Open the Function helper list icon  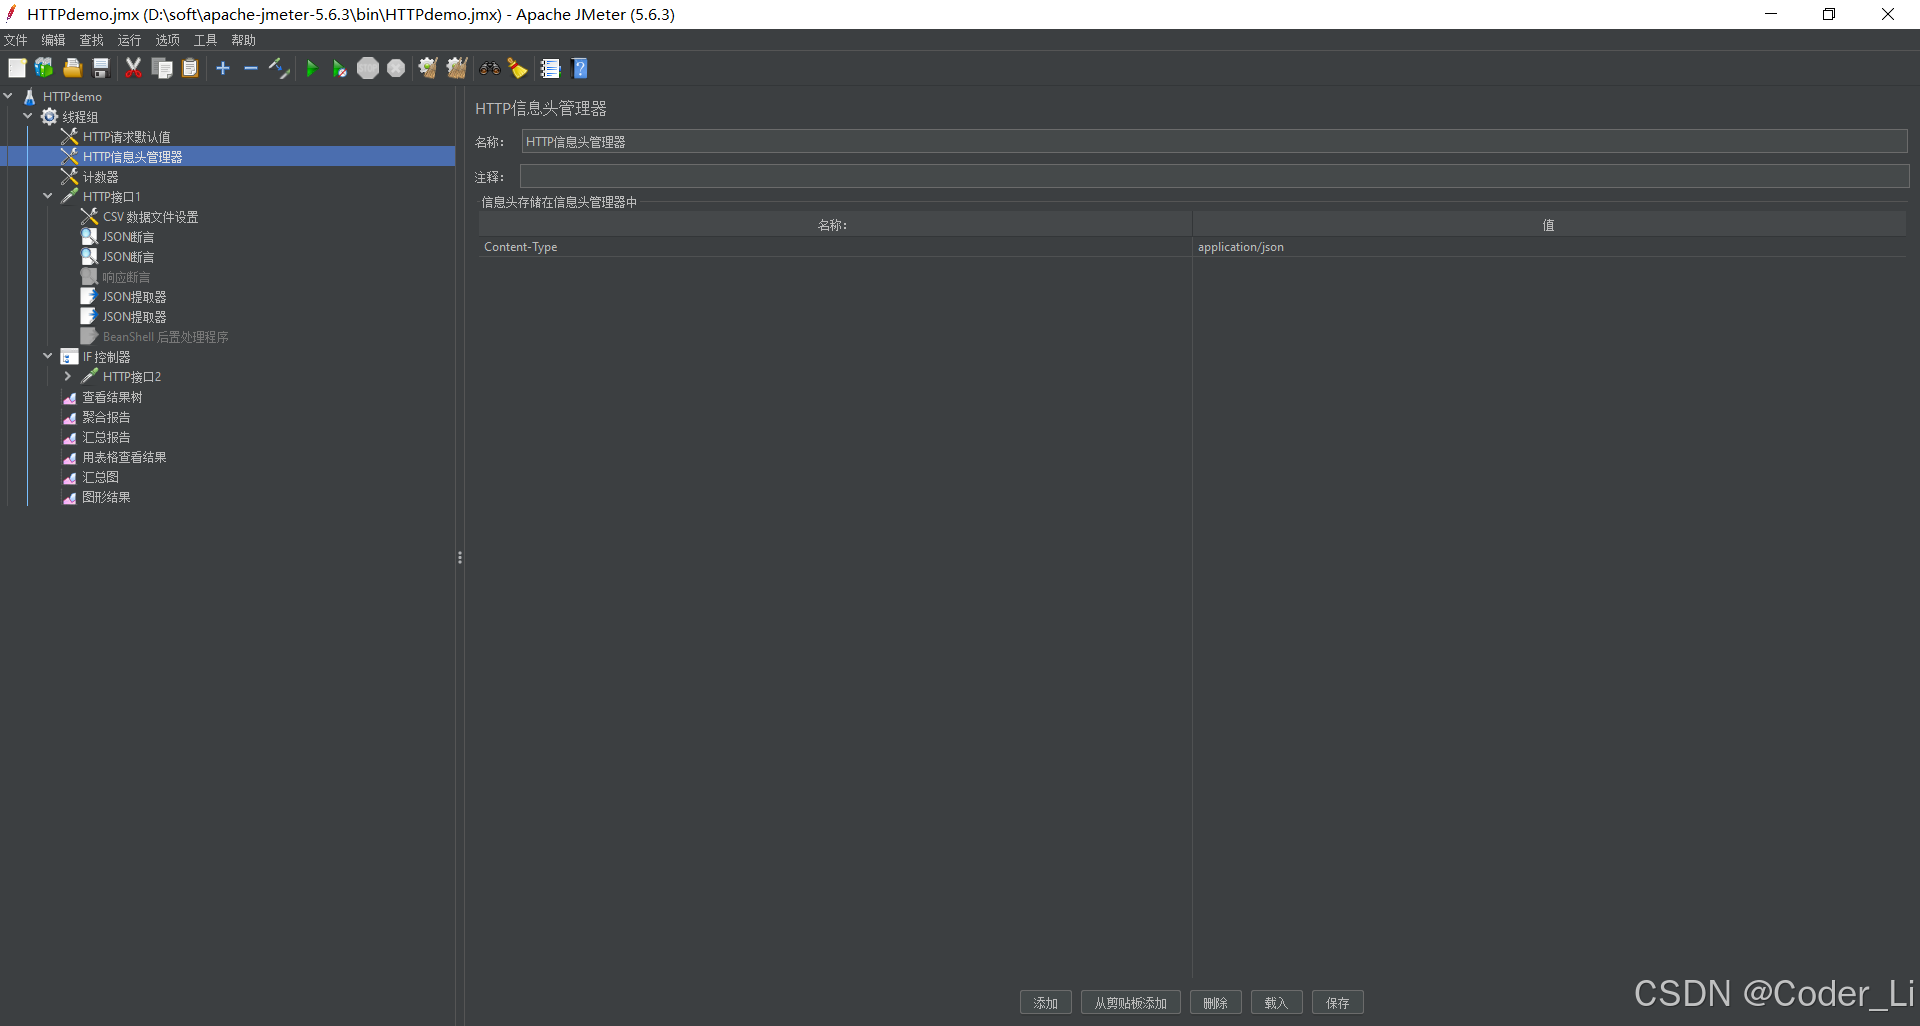coord(550,68)
